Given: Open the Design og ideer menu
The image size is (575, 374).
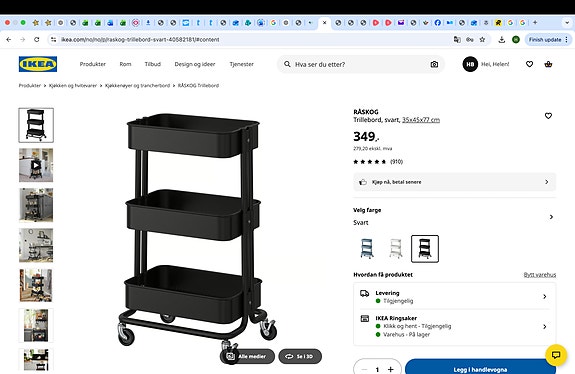Looking at the screenshot, I should (x=195, y=64).
